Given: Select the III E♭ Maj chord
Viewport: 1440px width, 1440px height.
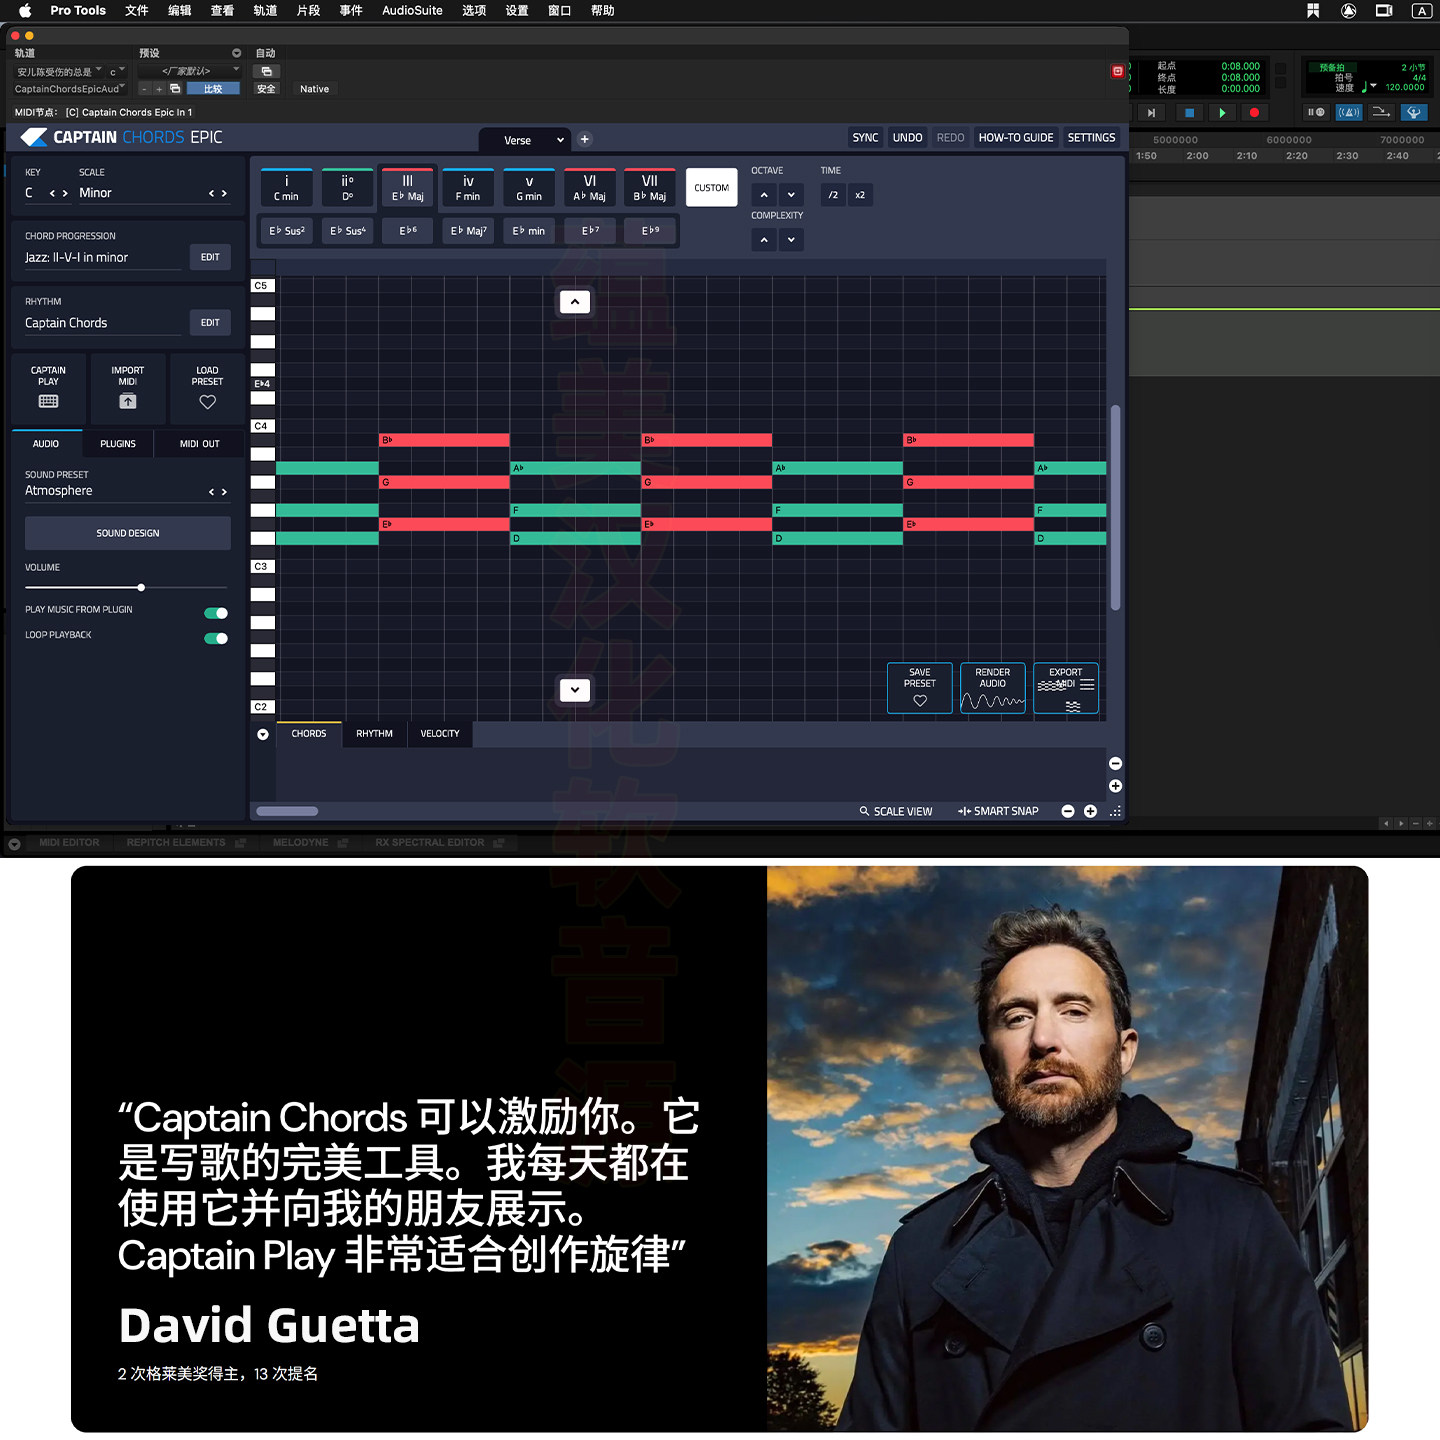Looking at the screenshot, I should click(x=408, y=187).
